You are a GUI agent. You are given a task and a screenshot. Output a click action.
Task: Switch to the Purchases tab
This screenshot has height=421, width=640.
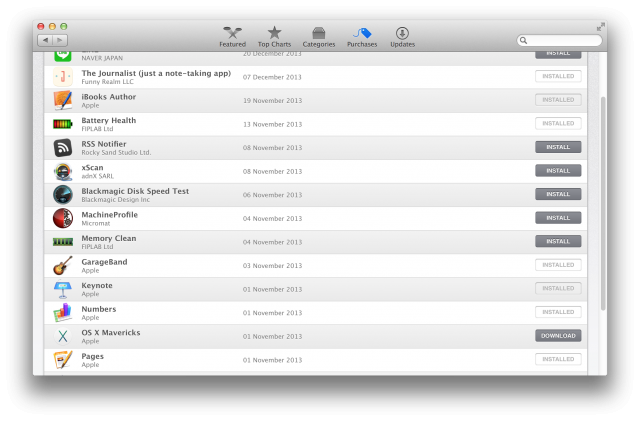[362, 37]
